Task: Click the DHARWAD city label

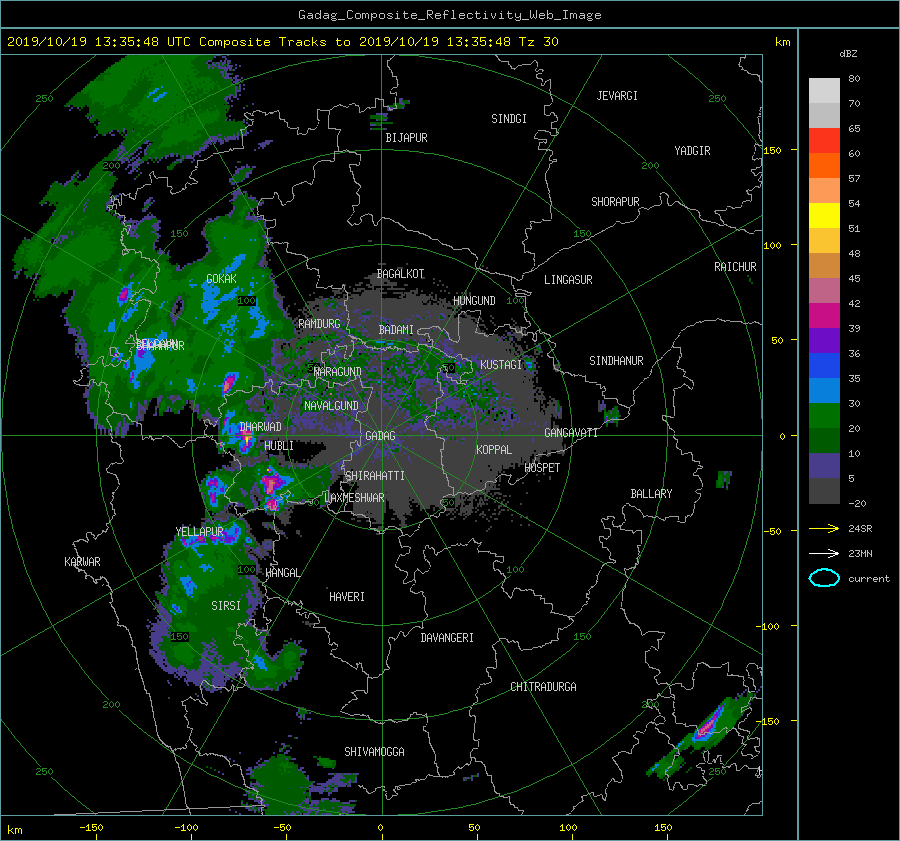Action: click(x=261, y=427)
